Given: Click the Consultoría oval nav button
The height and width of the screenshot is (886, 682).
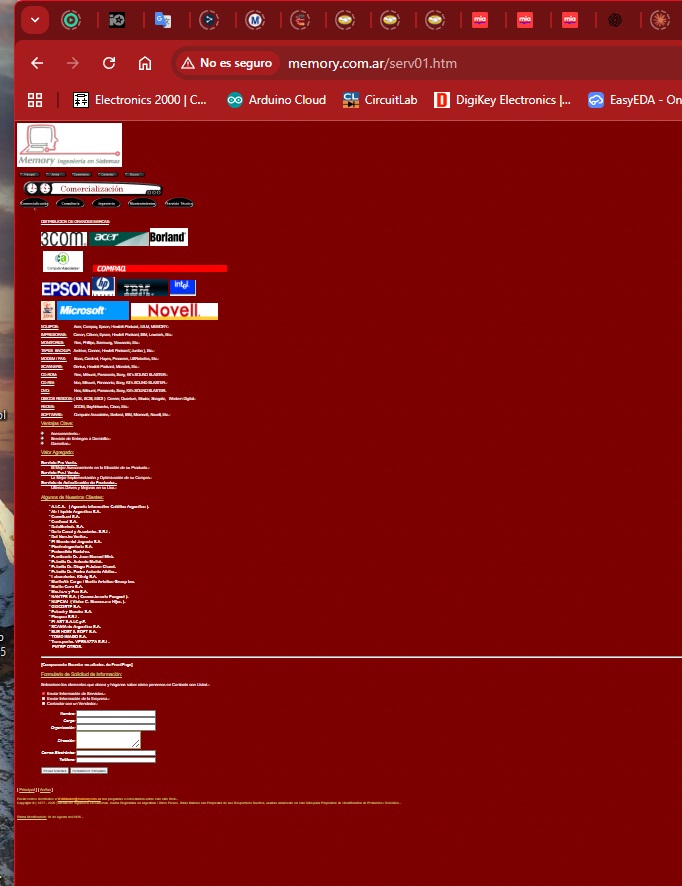Looking at the screenshot, I should [x=70, y=203].
